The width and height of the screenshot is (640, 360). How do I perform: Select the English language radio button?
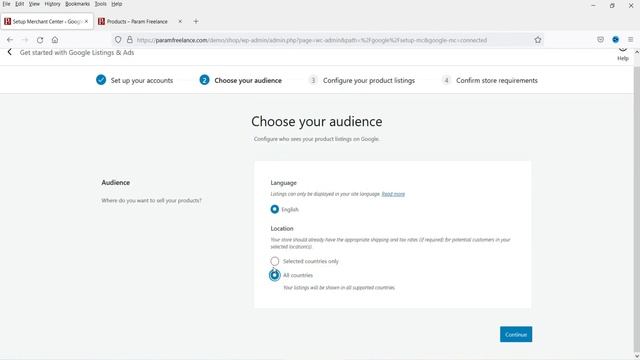click(275, 209)
